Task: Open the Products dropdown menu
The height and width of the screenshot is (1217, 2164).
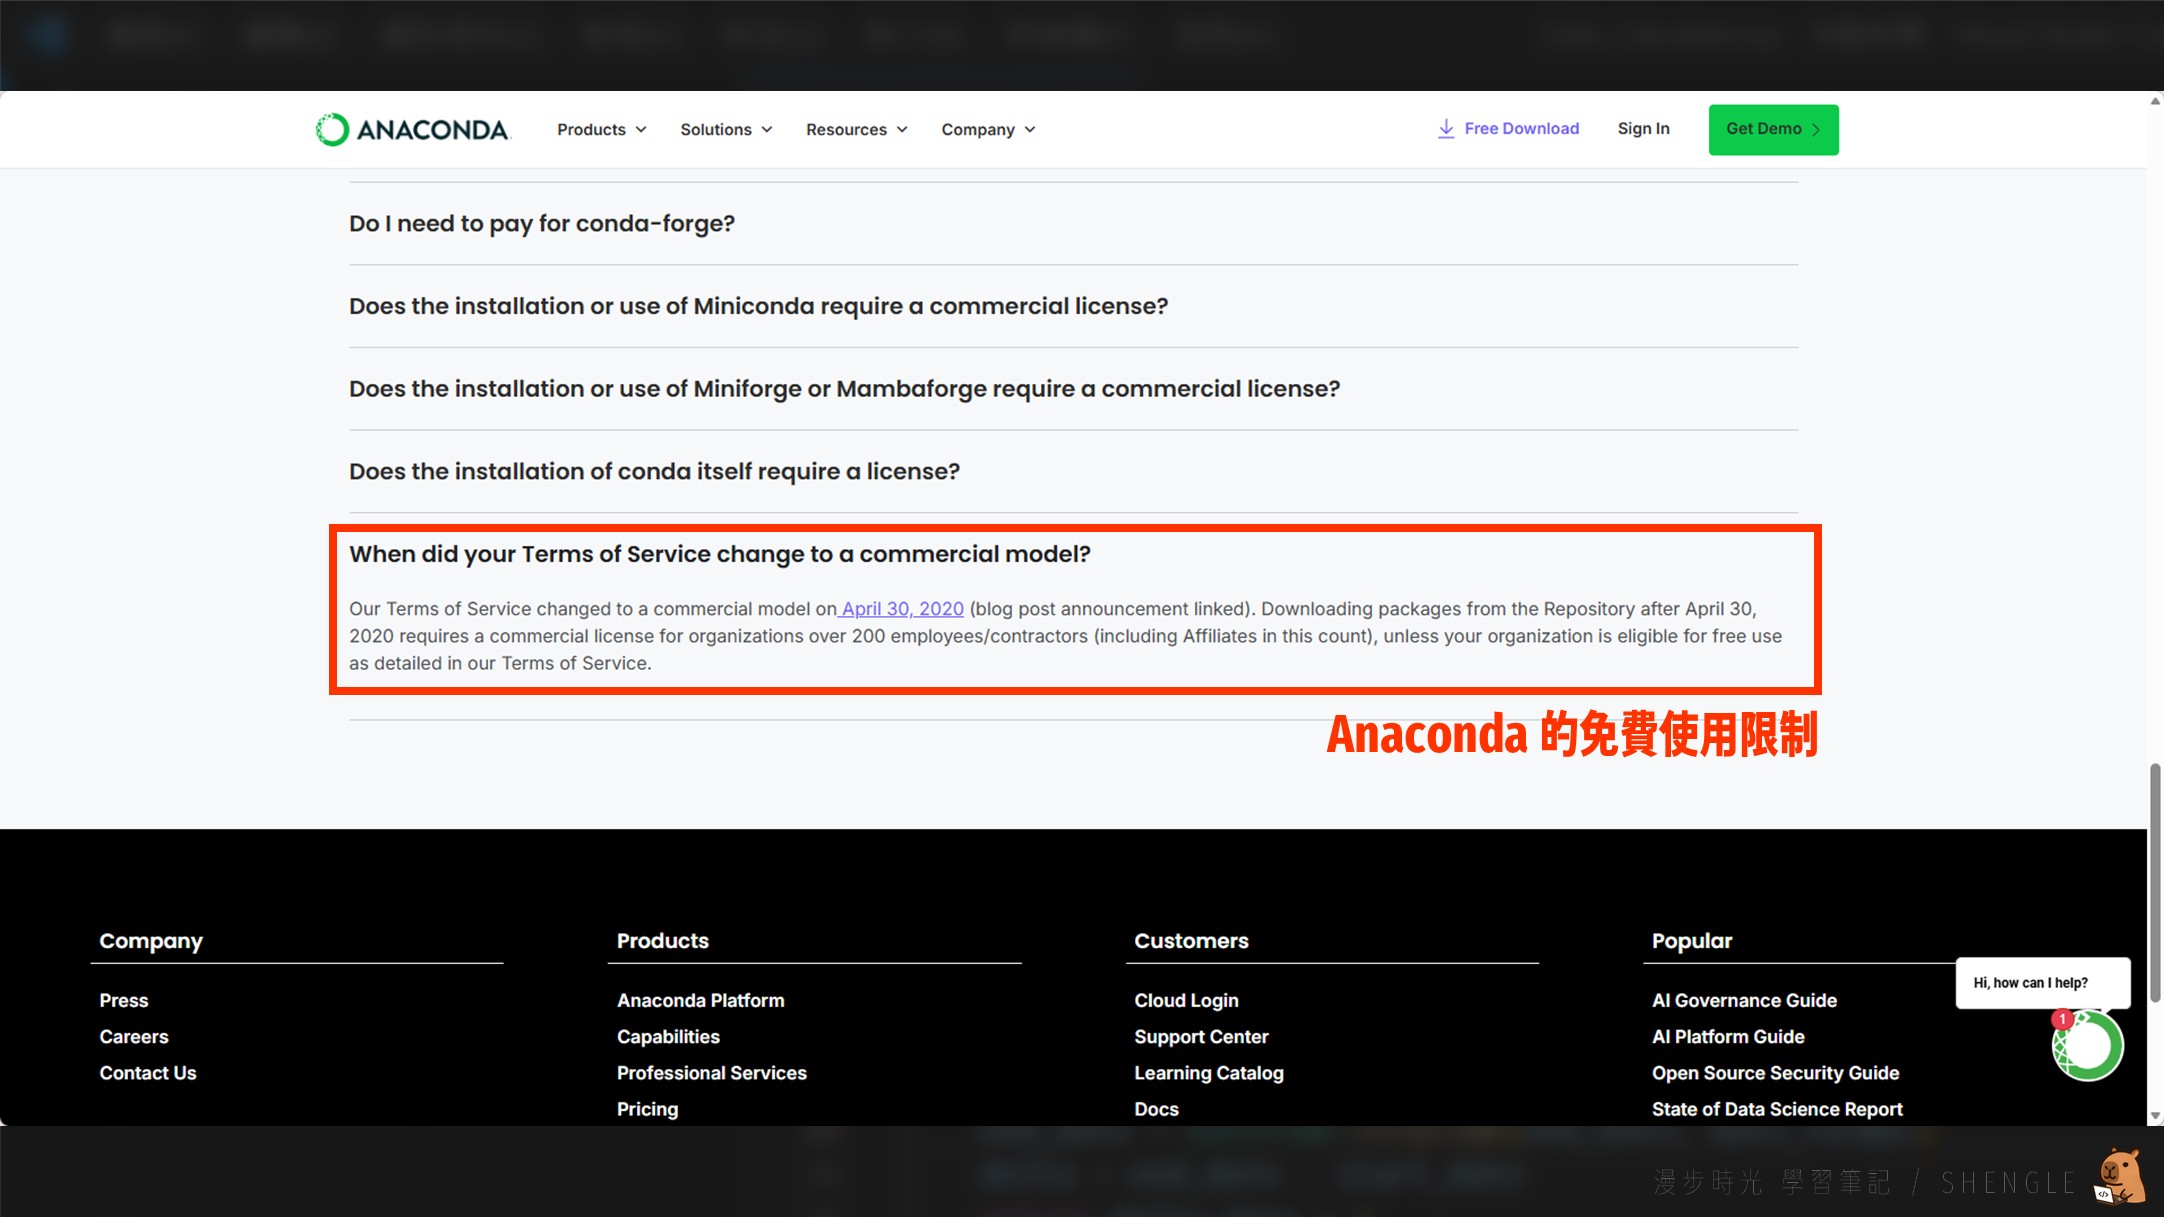Action: click(x=602, y=129)
